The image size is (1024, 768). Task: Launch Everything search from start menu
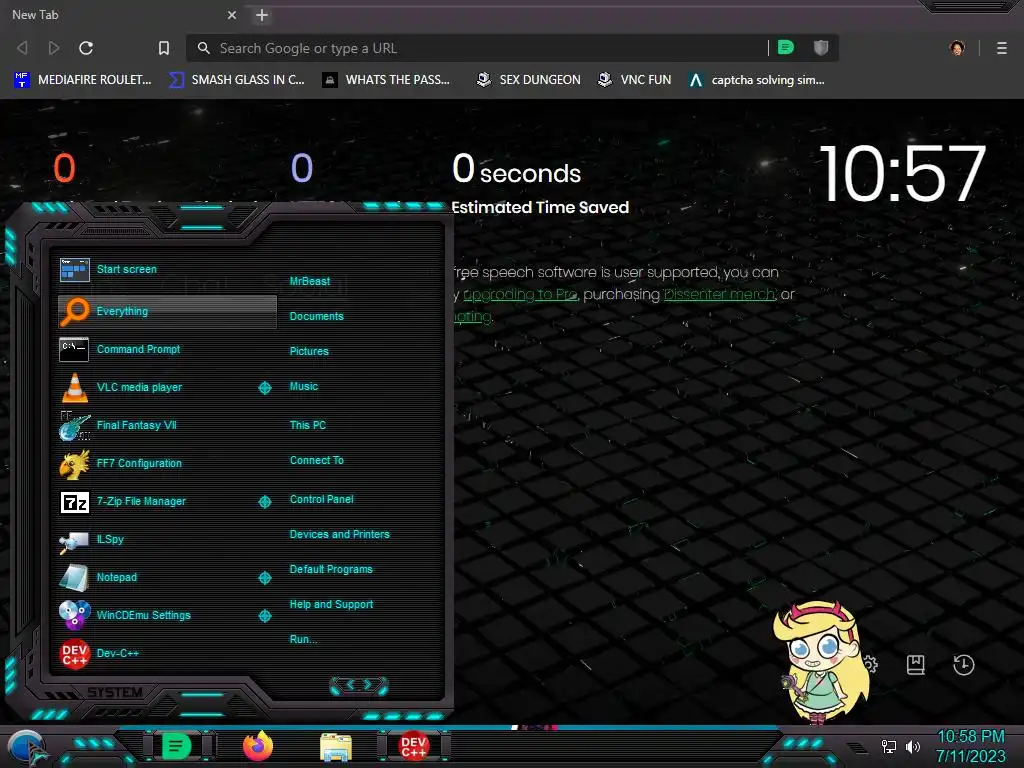(x=167, y=312)
